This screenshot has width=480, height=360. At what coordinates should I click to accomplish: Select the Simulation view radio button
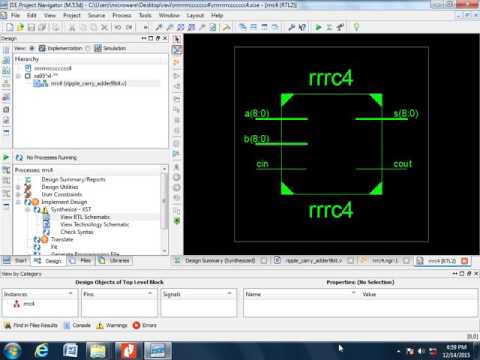[x=88, y=48]
